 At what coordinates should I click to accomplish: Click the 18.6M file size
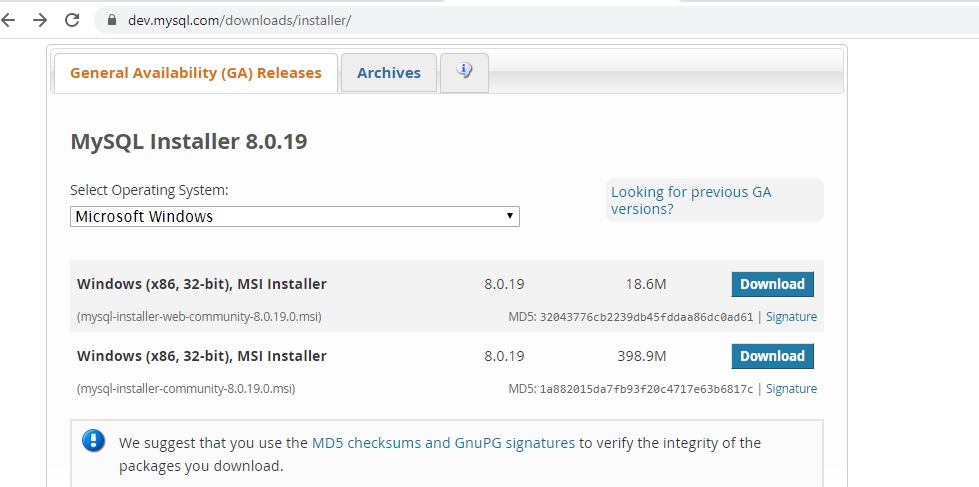coord(646,284)
